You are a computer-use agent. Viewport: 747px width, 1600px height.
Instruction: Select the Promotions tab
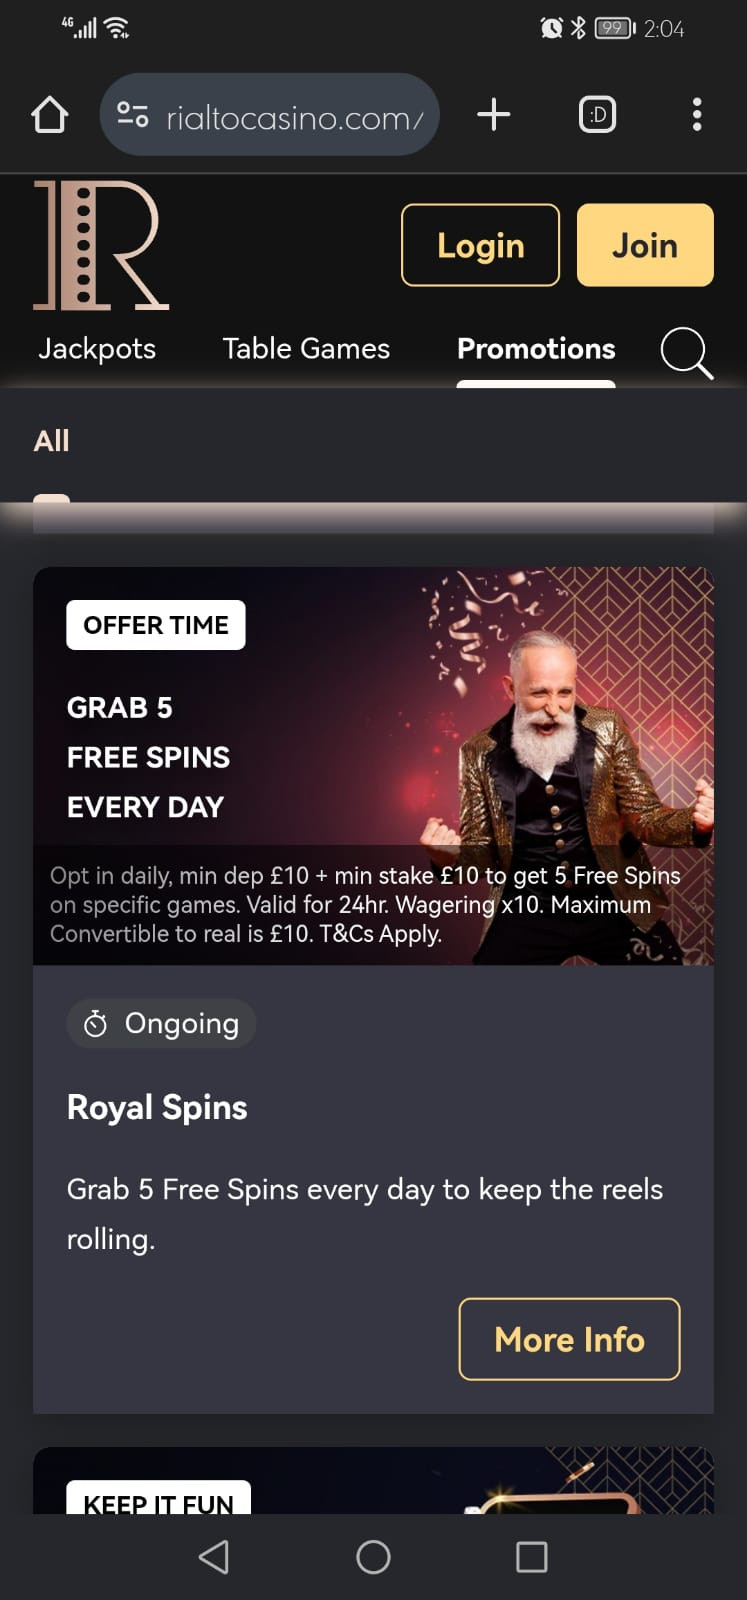(536, 348)
